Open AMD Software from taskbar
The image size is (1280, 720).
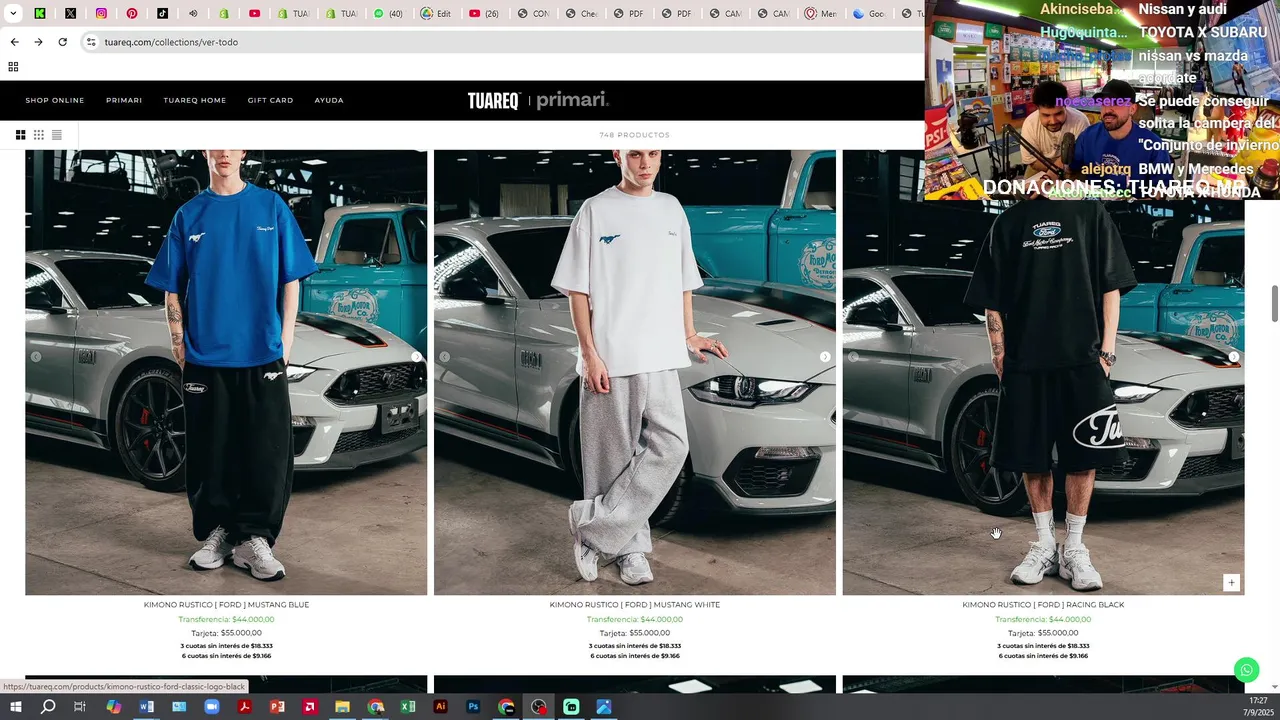pyautogui.click(x=310, y=707)
